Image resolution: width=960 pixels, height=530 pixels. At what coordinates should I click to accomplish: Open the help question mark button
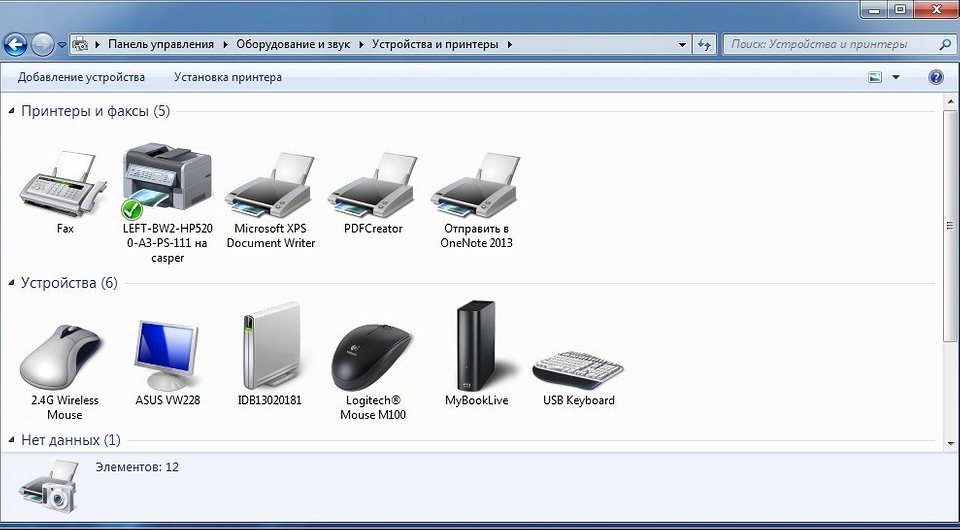pos(936,77)
